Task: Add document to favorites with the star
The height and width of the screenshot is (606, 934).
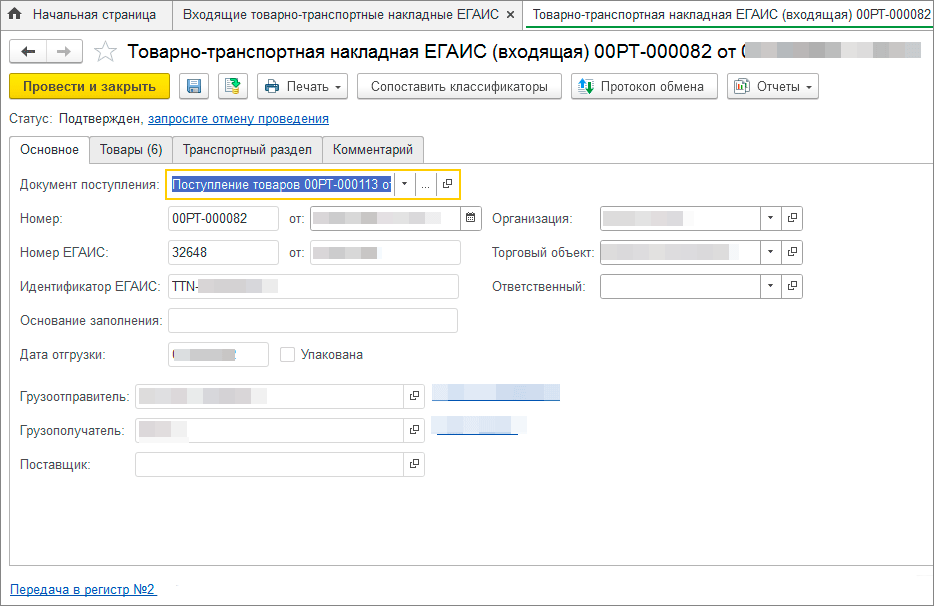Action: point(105,52)
